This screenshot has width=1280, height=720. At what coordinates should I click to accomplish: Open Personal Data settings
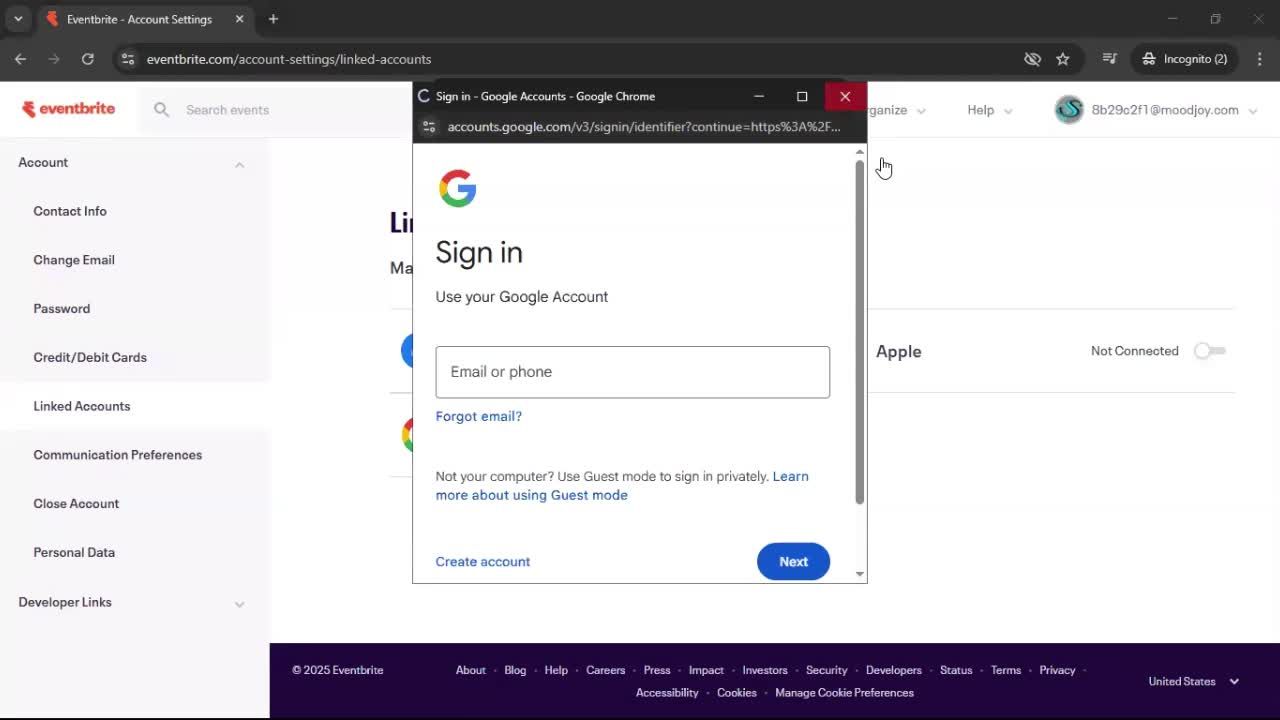[x=74, y=552]
